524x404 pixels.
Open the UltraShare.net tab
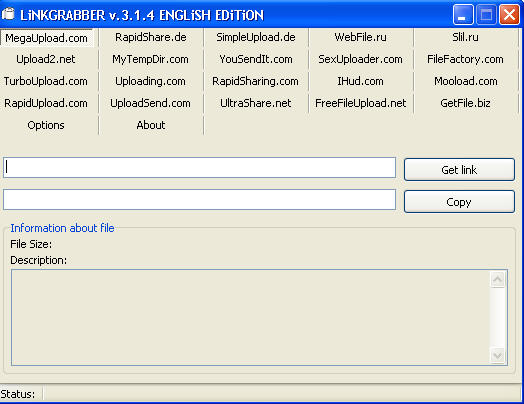pyautogui.click(x=256, y=103)
